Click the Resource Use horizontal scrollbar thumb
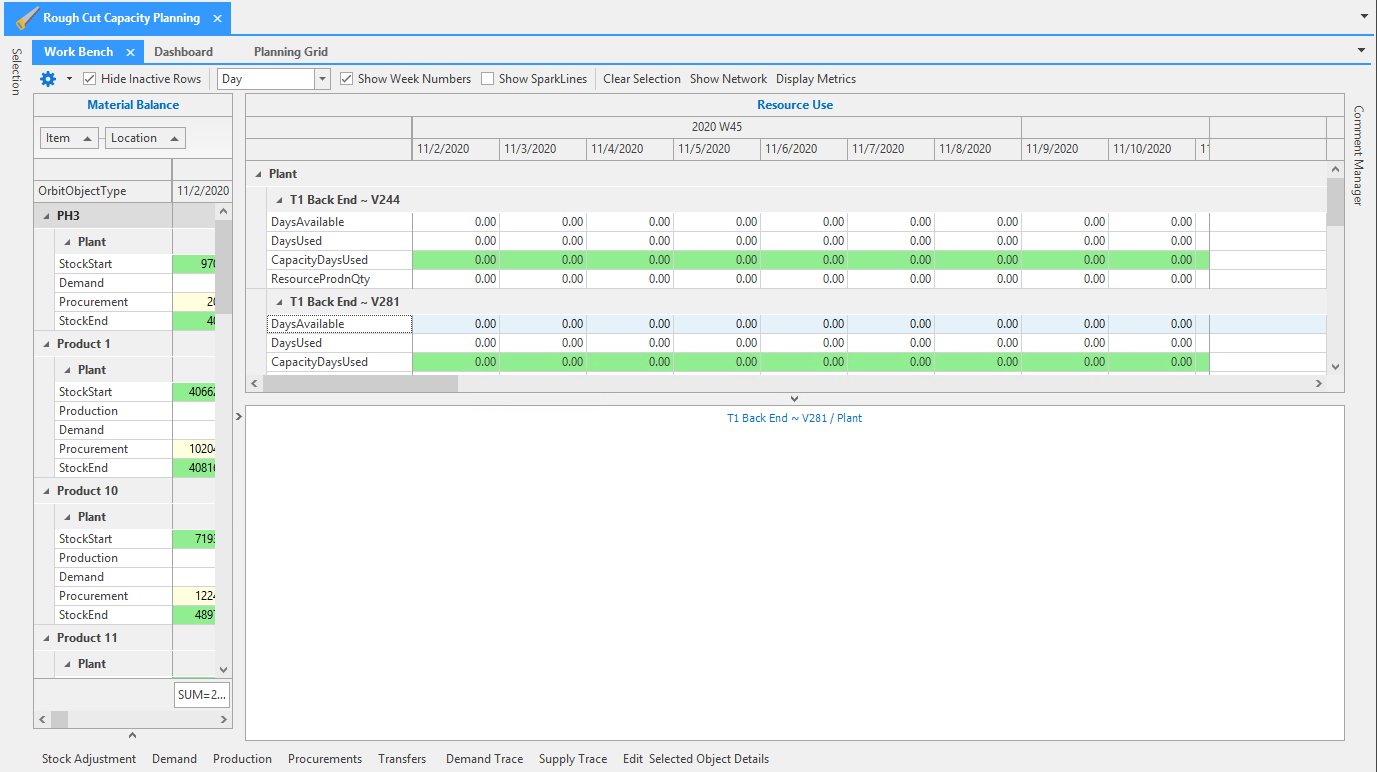1377x772 pixels. pos(360,383)
